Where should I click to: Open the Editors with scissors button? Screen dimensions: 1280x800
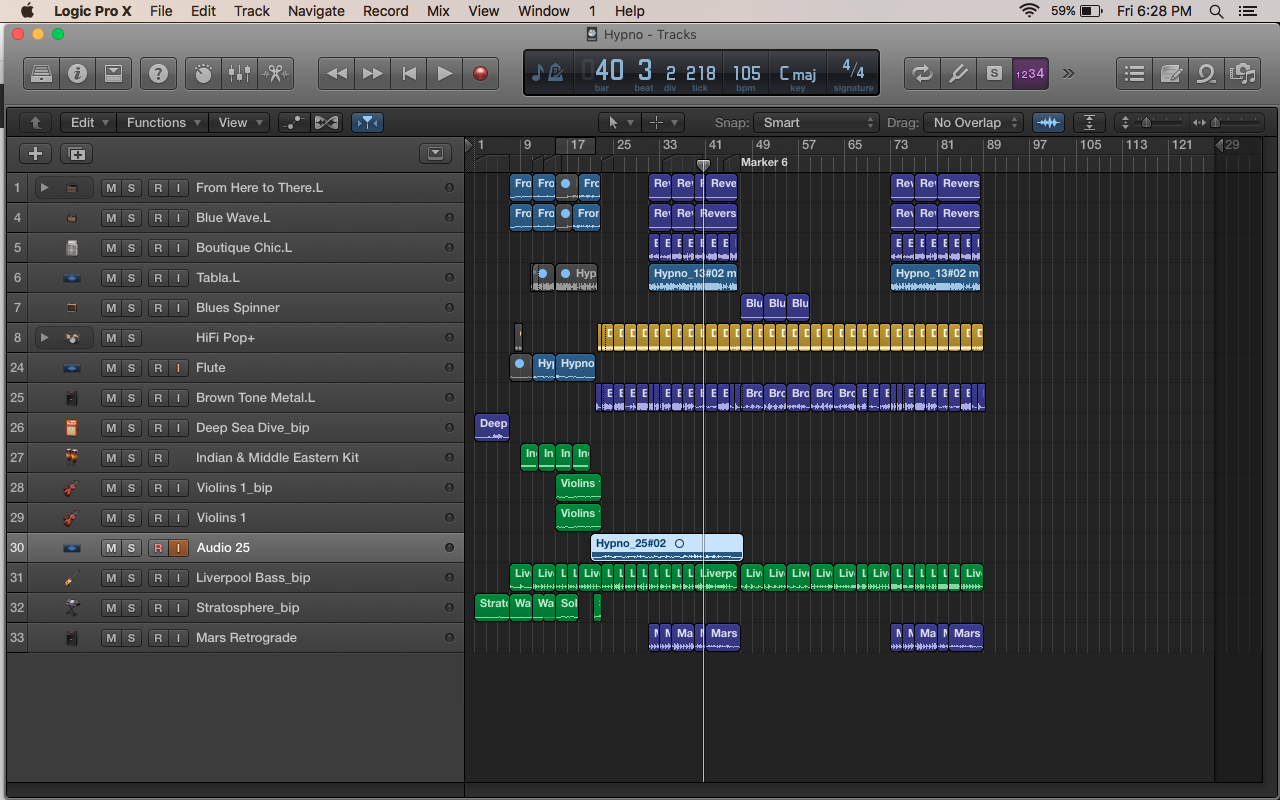pyautogui.click(x=275, y=73)
